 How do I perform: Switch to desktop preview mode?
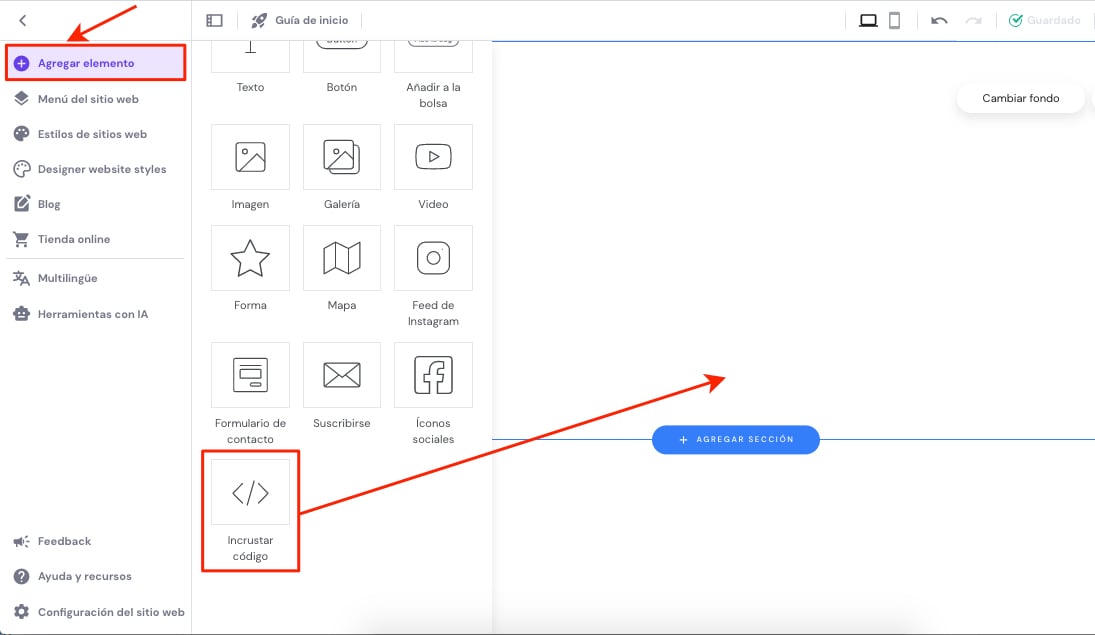tap(868, 20)
